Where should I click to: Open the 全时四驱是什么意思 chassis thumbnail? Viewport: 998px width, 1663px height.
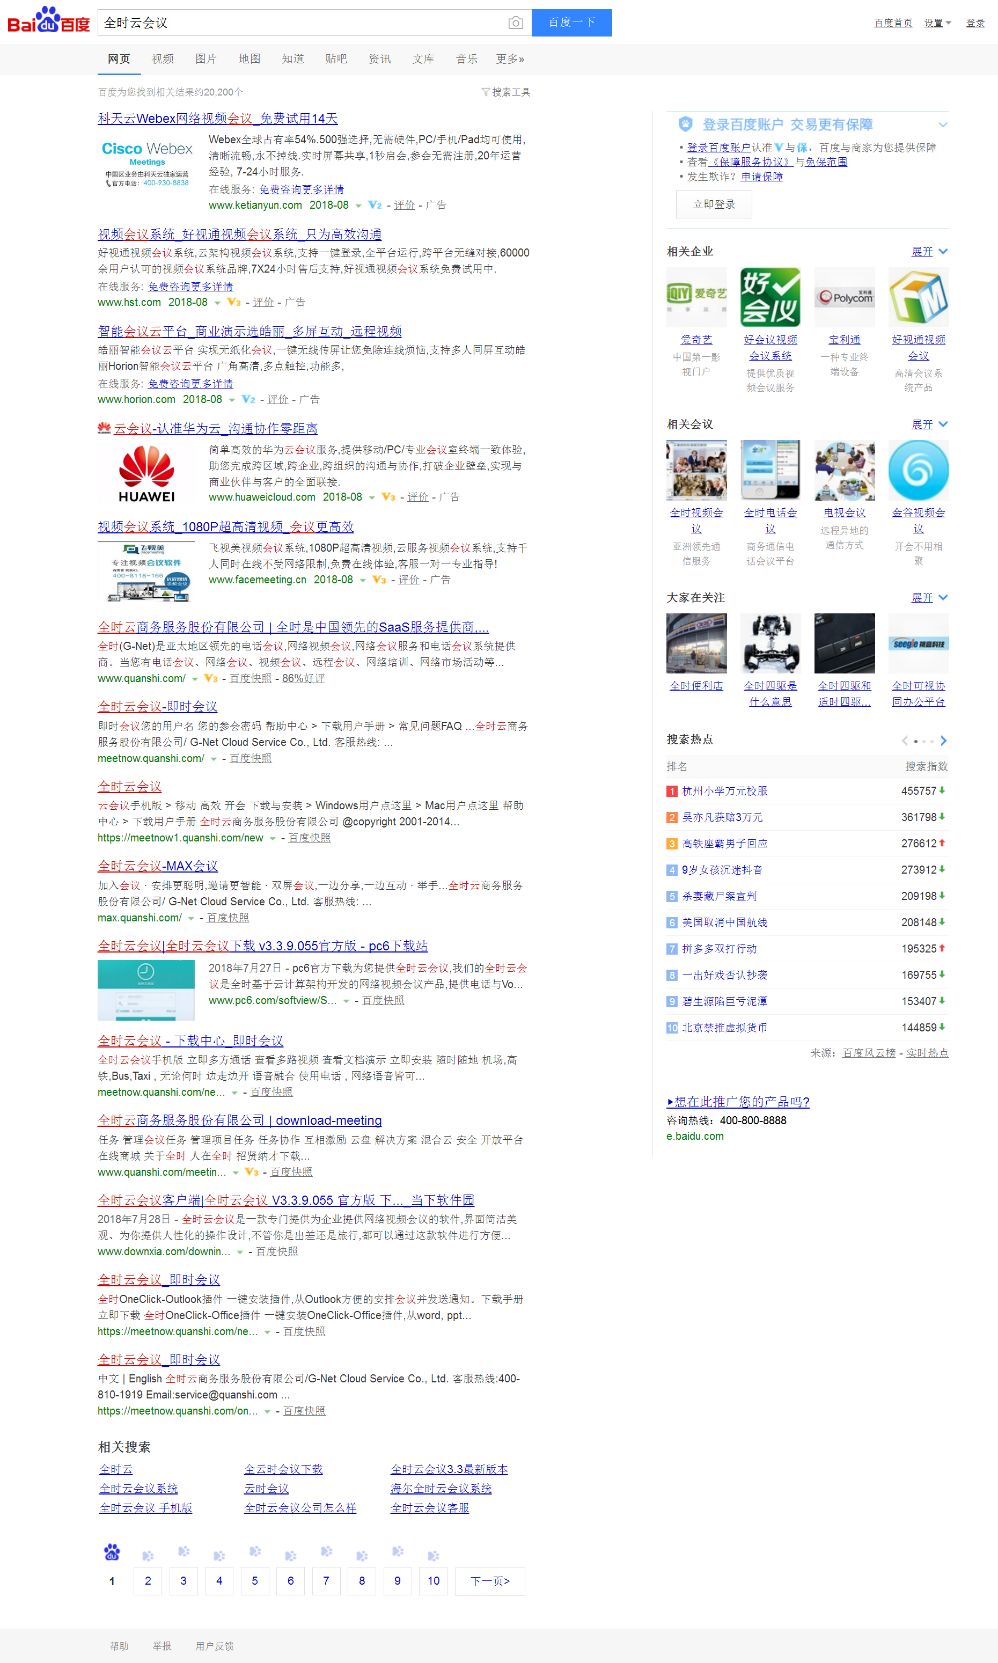coord(770,643)
